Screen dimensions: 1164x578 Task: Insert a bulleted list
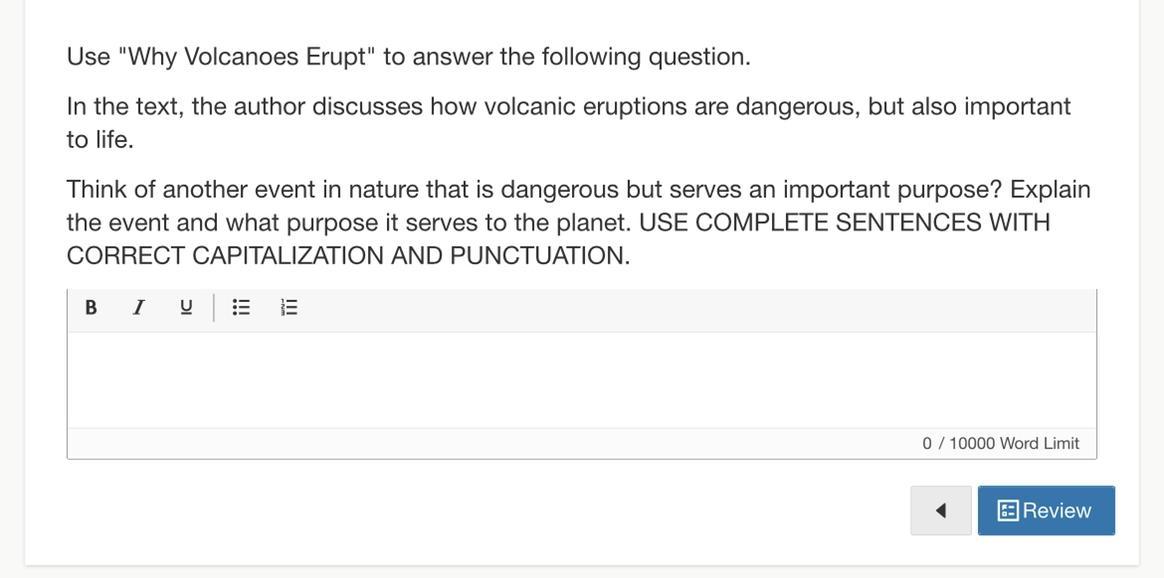[241, 308]
